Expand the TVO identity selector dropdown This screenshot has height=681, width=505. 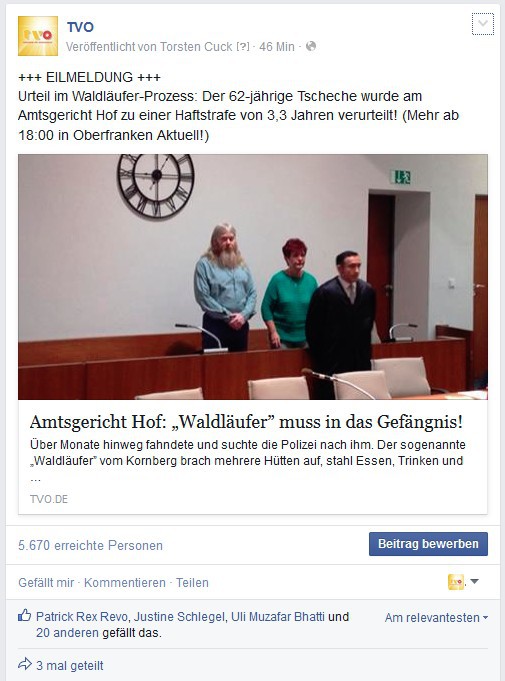point(463,582)
